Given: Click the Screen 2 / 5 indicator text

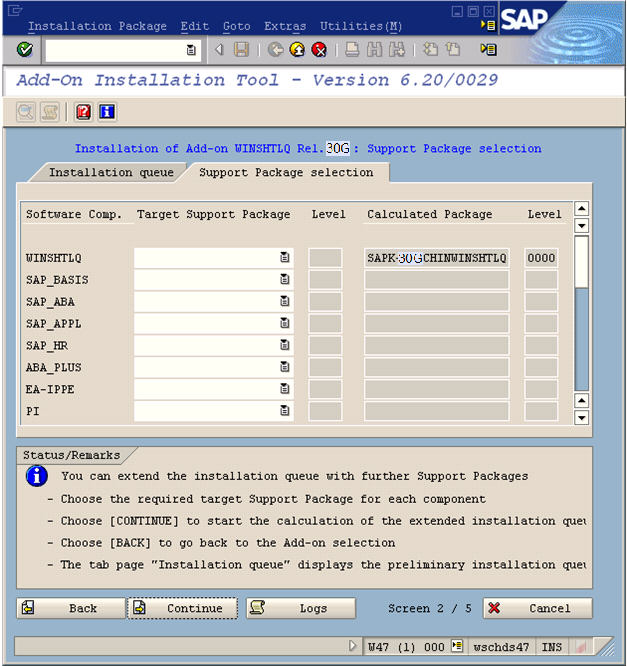Looking at the screenshot, I should coord(429,608).
